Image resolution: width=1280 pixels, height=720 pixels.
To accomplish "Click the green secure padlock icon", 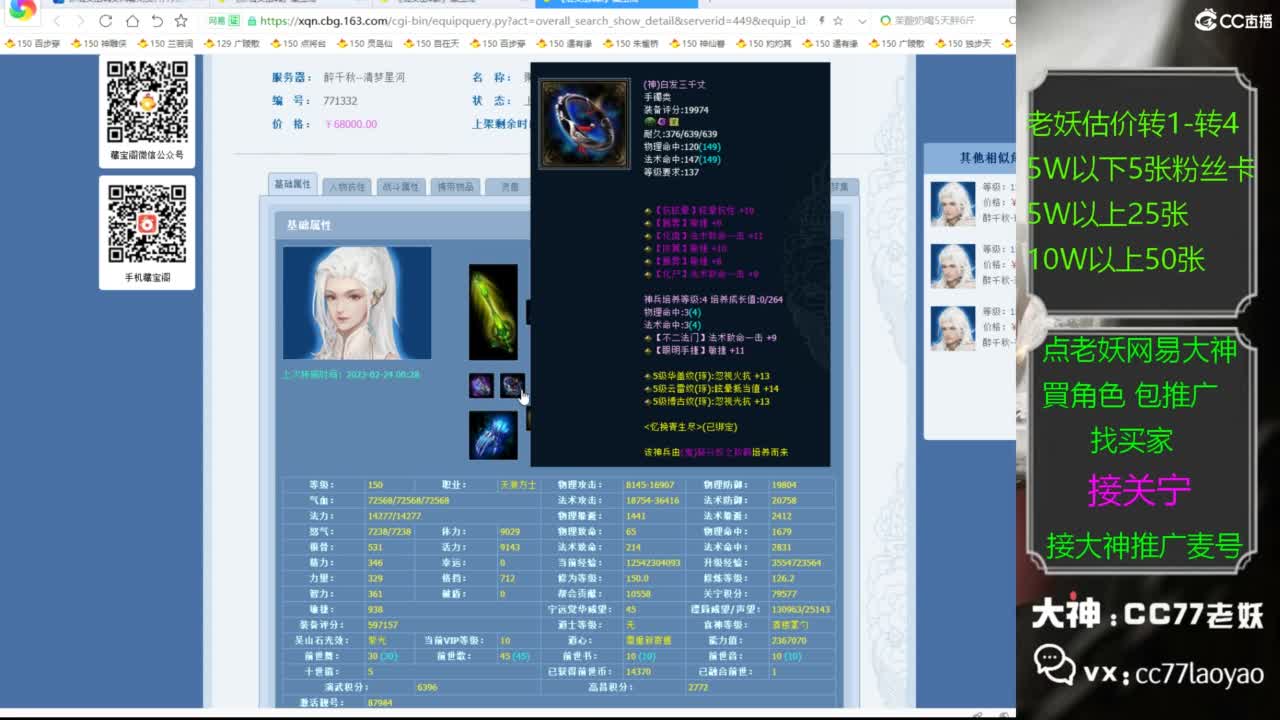I will coord(251,21).
